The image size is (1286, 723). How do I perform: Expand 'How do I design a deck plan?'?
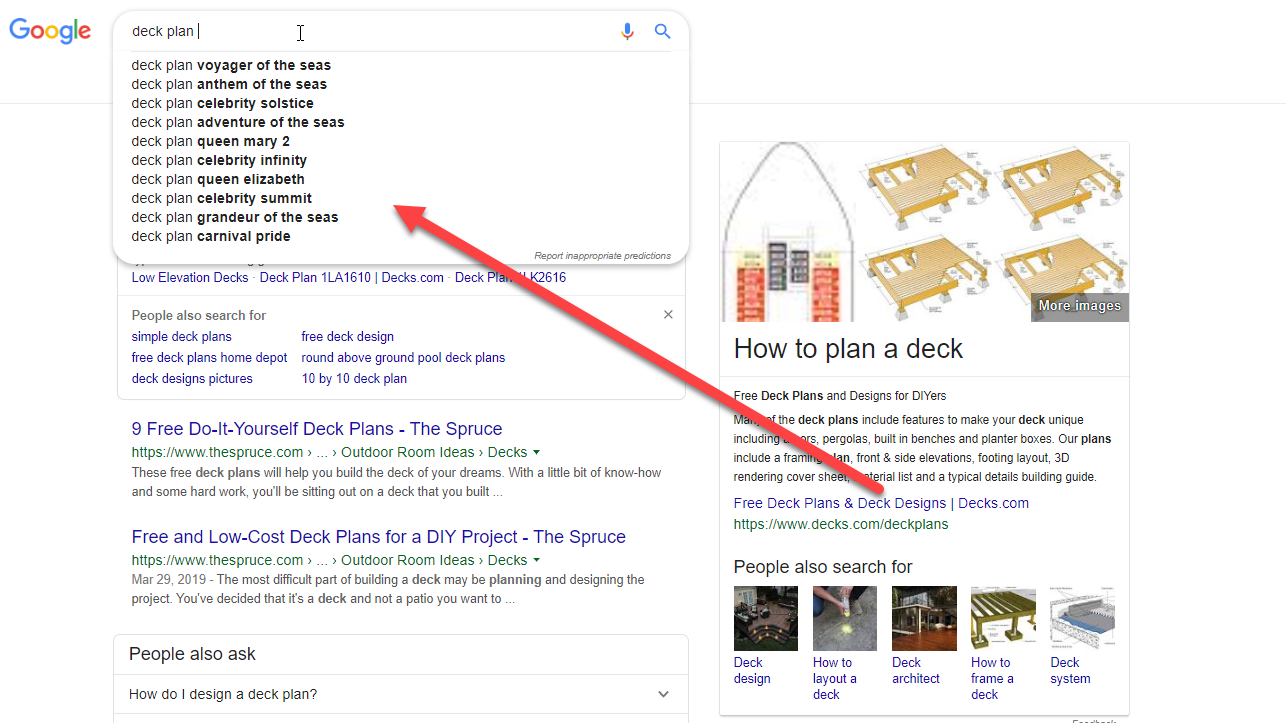pyautogui.click(x=663, y=694)
